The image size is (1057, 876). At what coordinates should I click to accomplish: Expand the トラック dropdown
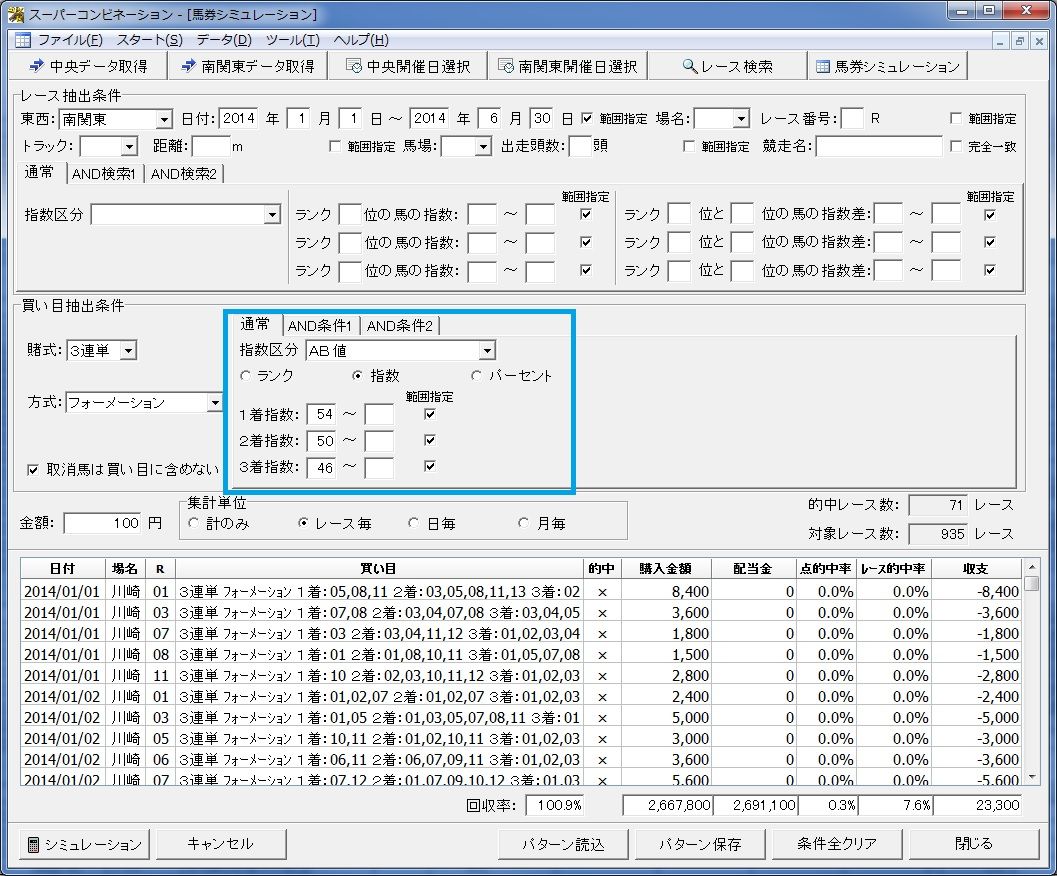click(x=129, y=146)
